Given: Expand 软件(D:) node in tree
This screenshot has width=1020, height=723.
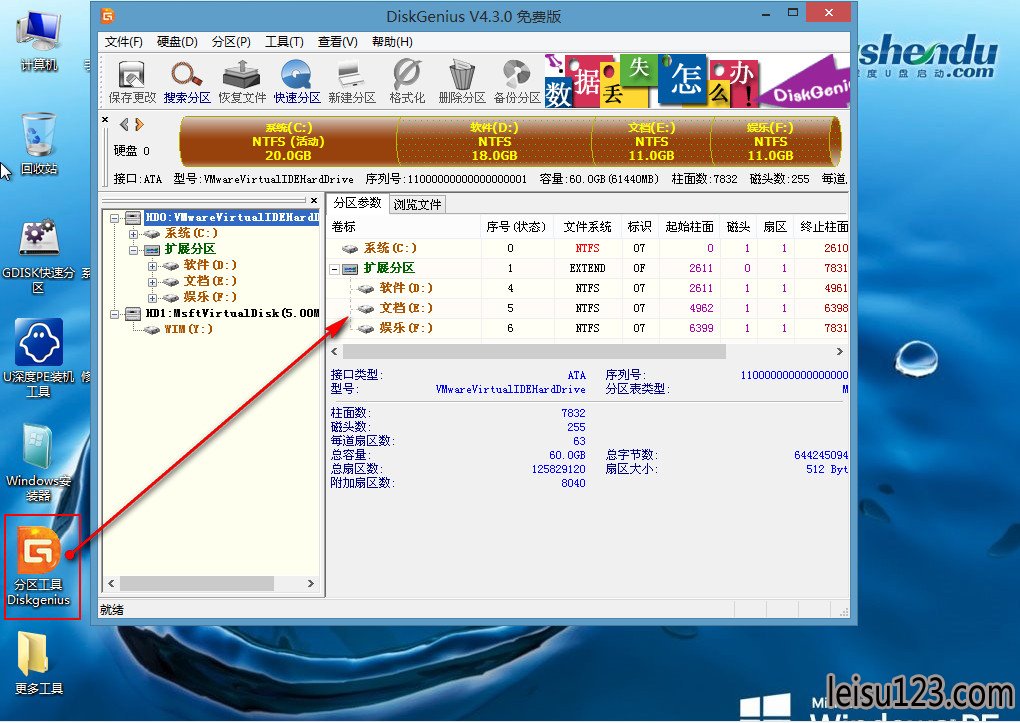Looking at the screenshot, I should tap(152, 266).
